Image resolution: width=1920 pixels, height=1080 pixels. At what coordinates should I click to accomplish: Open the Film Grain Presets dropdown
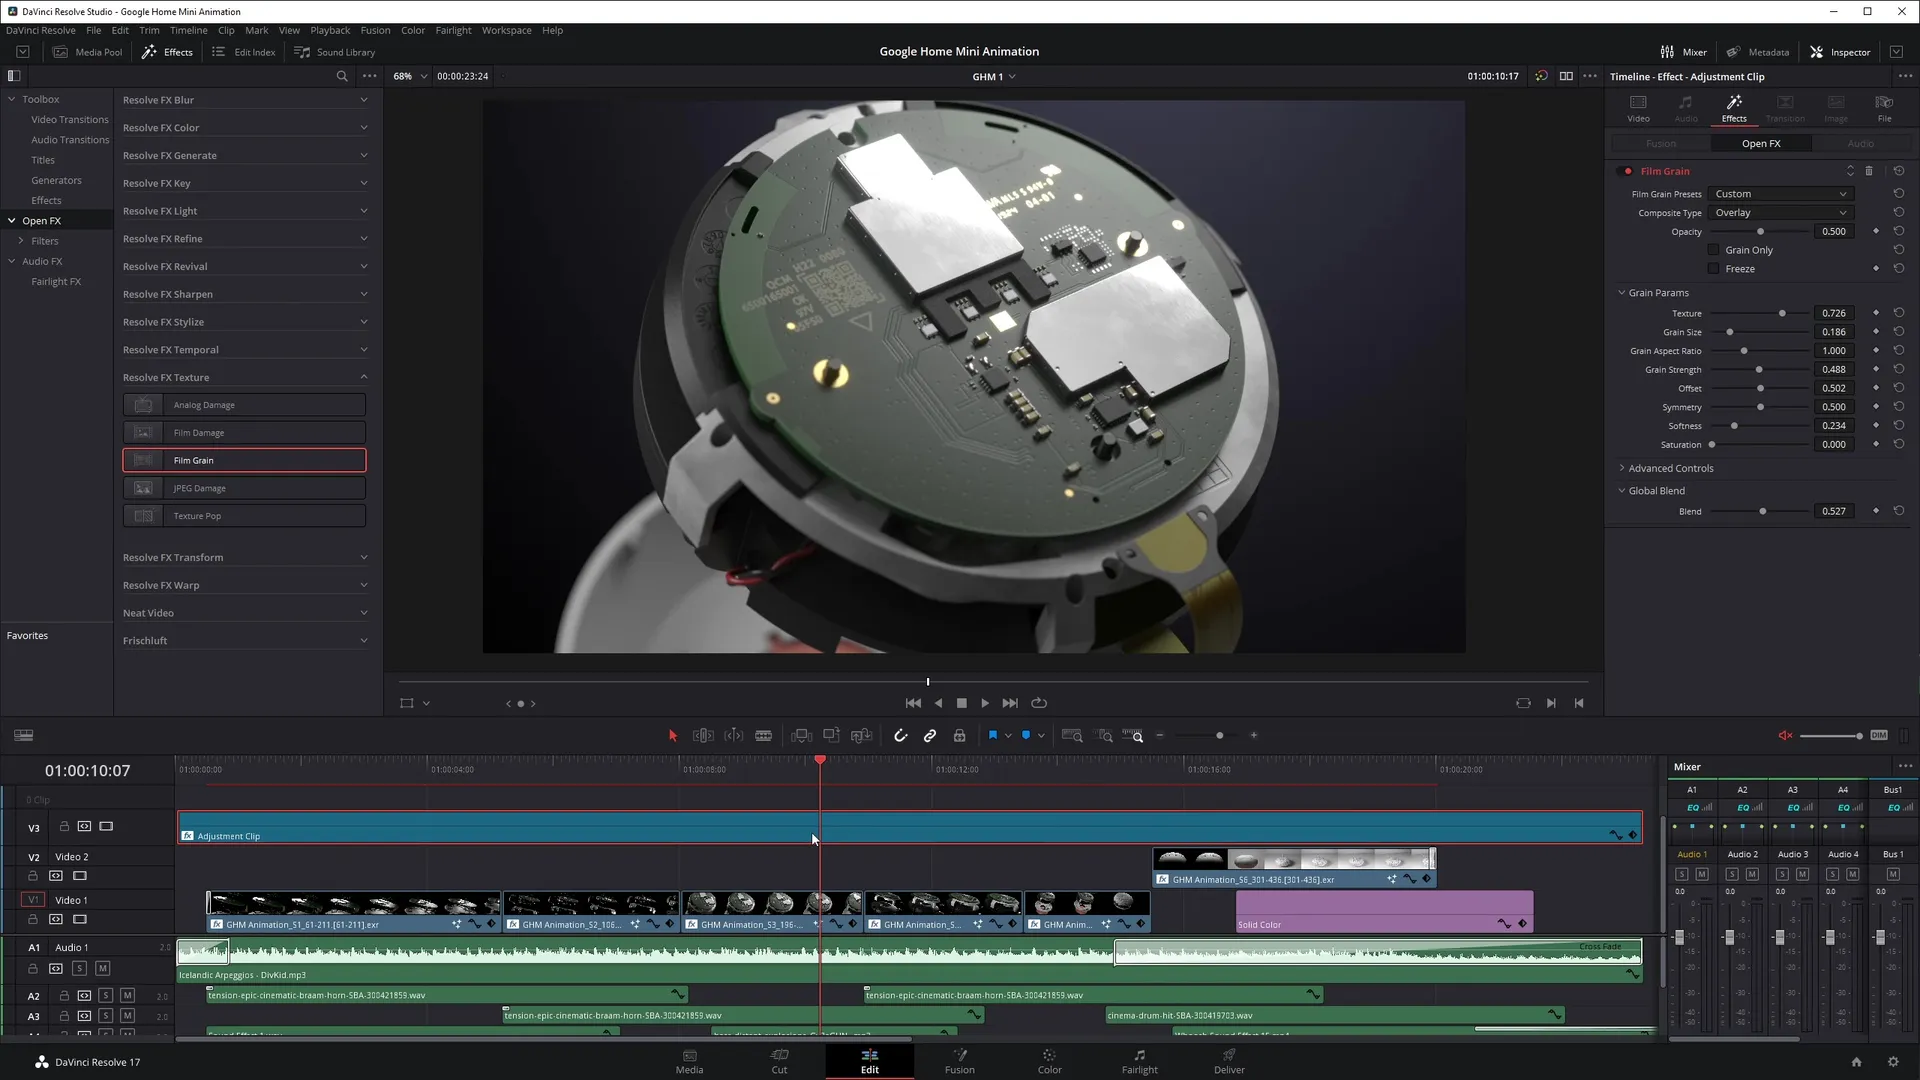pos(1781,194)
